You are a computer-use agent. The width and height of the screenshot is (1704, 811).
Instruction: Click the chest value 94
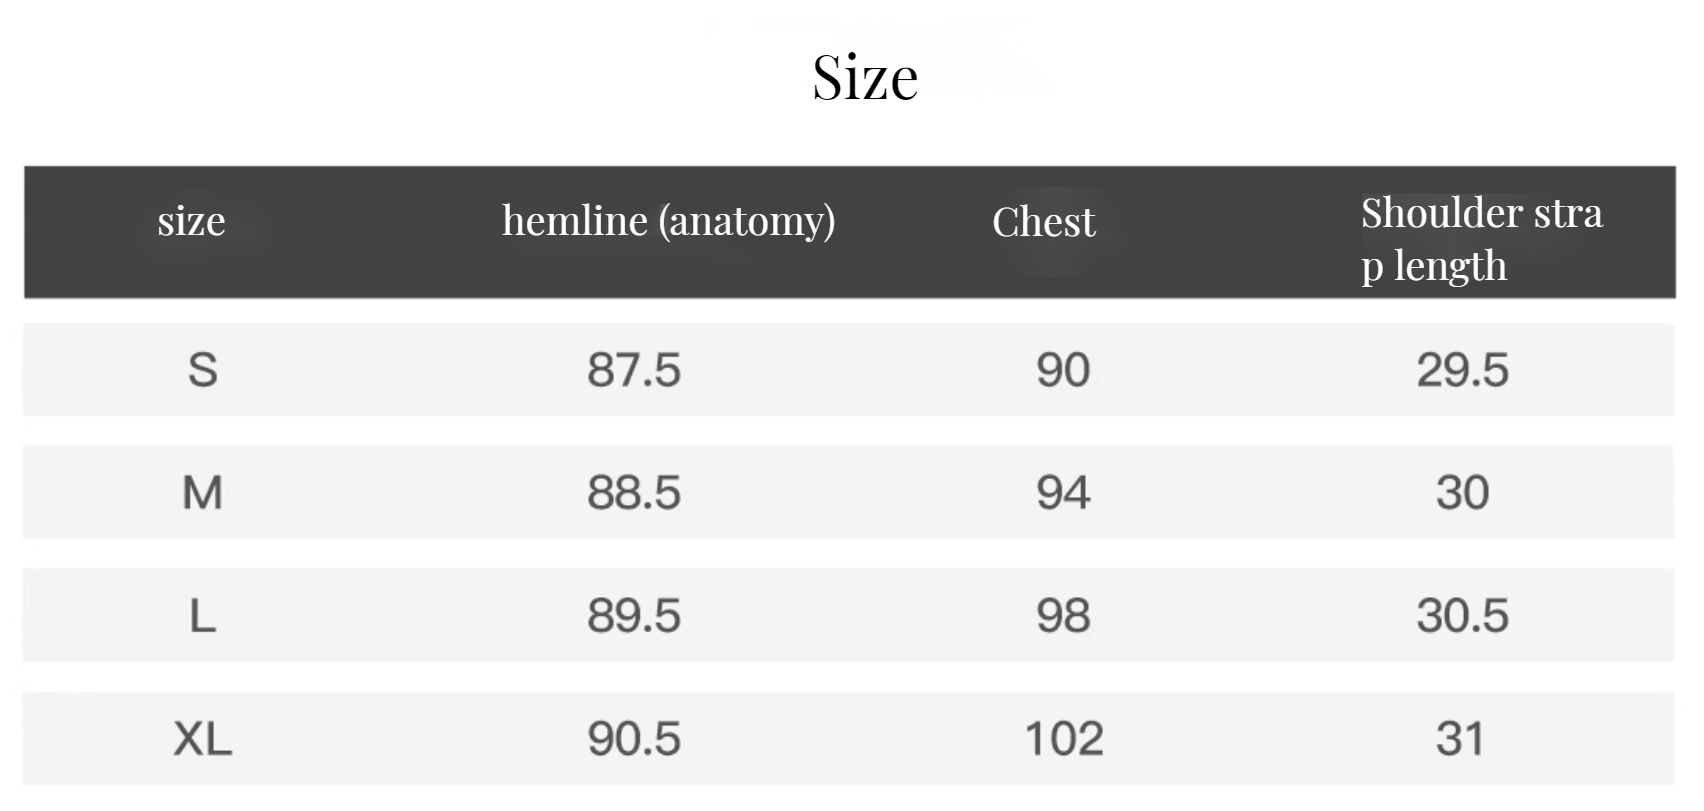click(1063, 493)
